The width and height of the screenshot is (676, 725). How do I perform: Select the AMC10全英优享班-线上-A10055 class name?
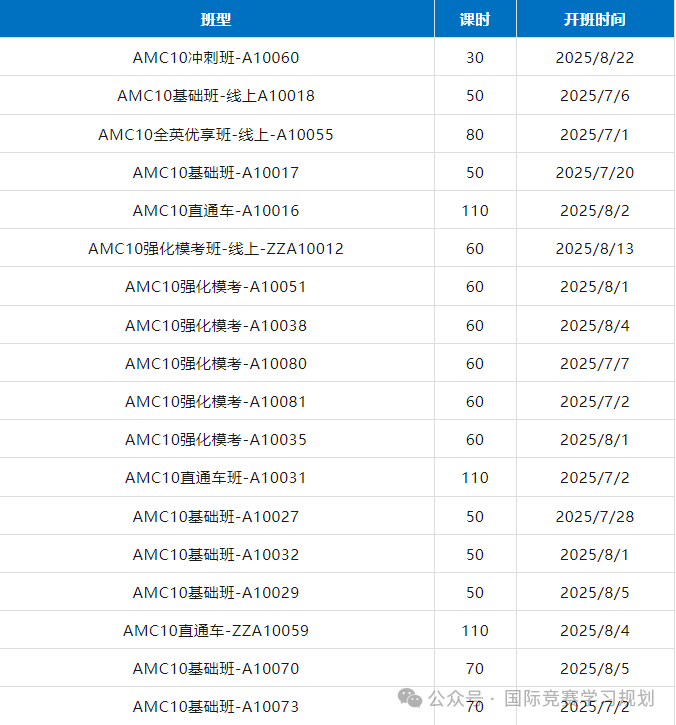[x=216, y=135]
